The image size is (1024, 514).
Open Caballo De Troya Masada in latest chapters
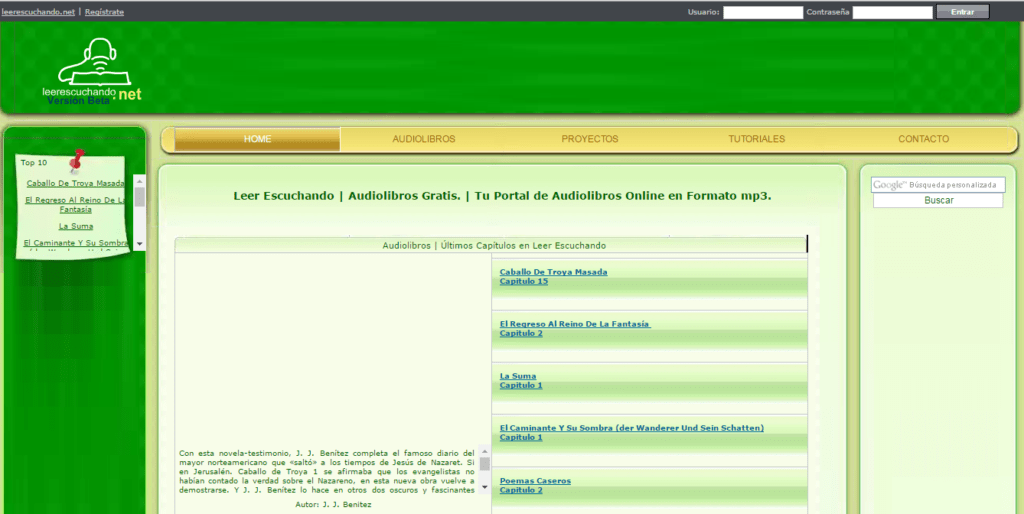[x=553, y=272]
